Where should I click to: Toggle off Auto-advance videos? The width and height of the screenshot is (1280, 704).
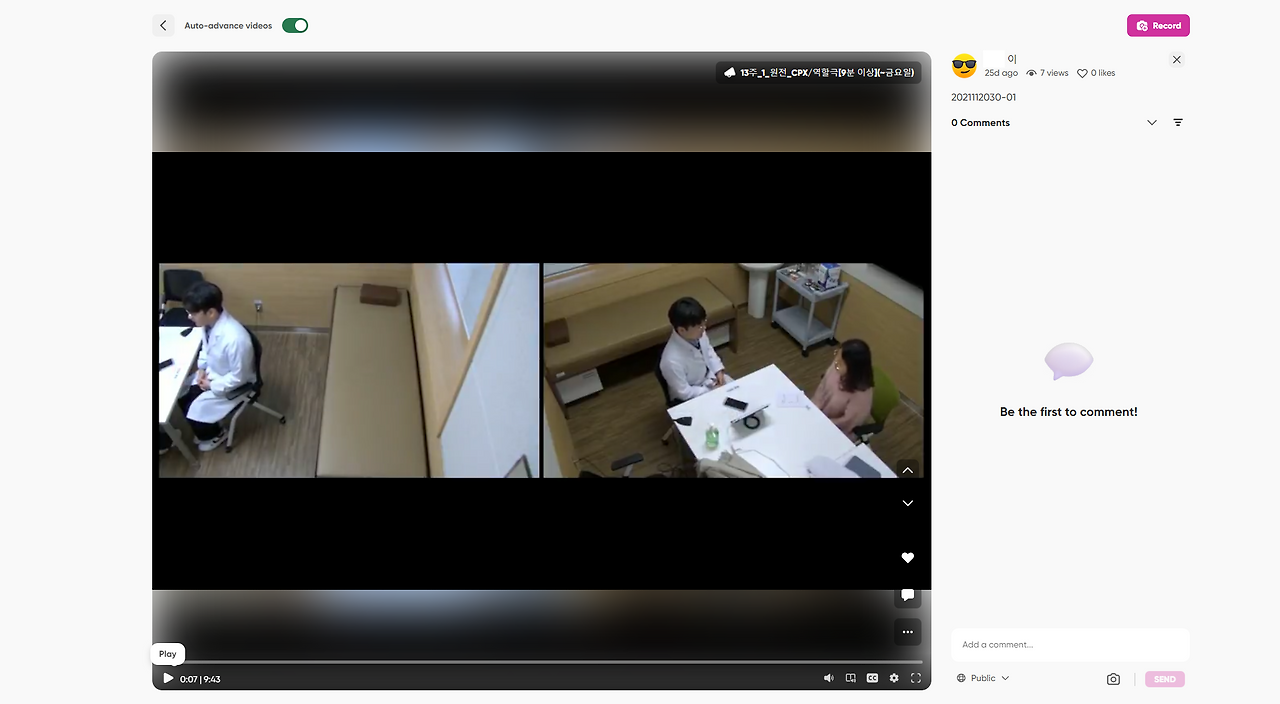pyautogui.click(x=294, y=25)
